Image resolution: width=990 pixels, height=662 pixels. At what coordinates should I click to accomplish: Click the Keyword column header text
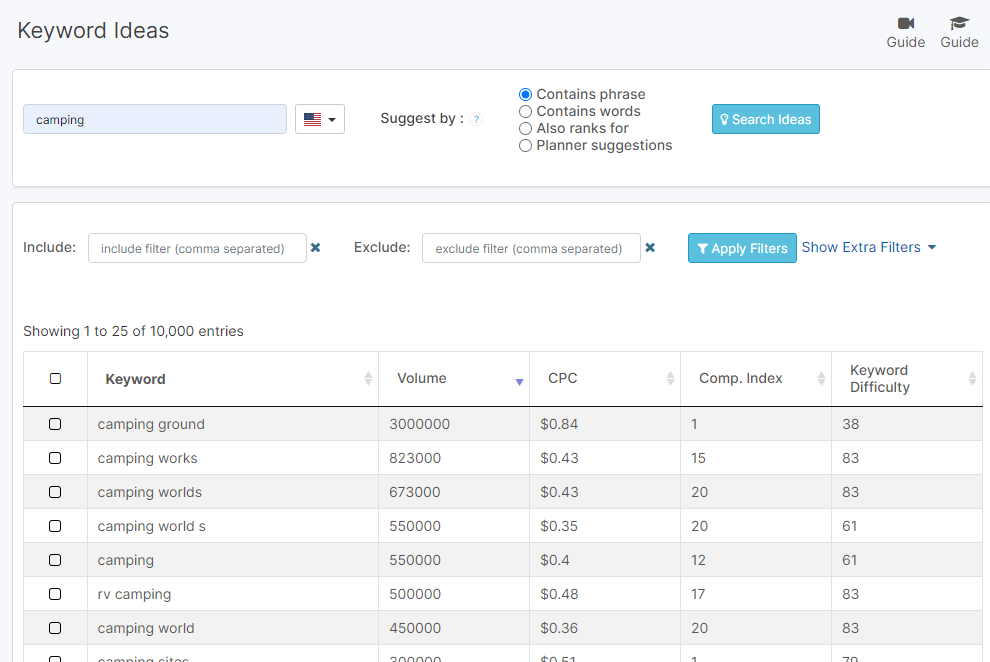(x=135, y=379)
